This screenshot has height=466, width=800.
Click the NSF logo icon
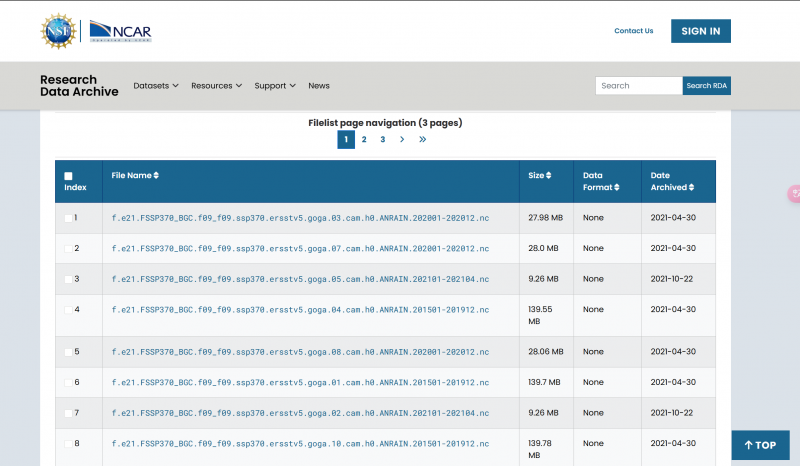(58, 31)
